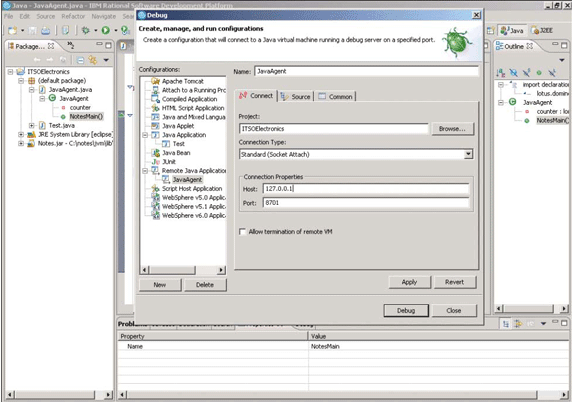Screen dimensions: 572x402
Task: Select NotesMain() in Package Explorer
Action: click(x=86, y=116)
